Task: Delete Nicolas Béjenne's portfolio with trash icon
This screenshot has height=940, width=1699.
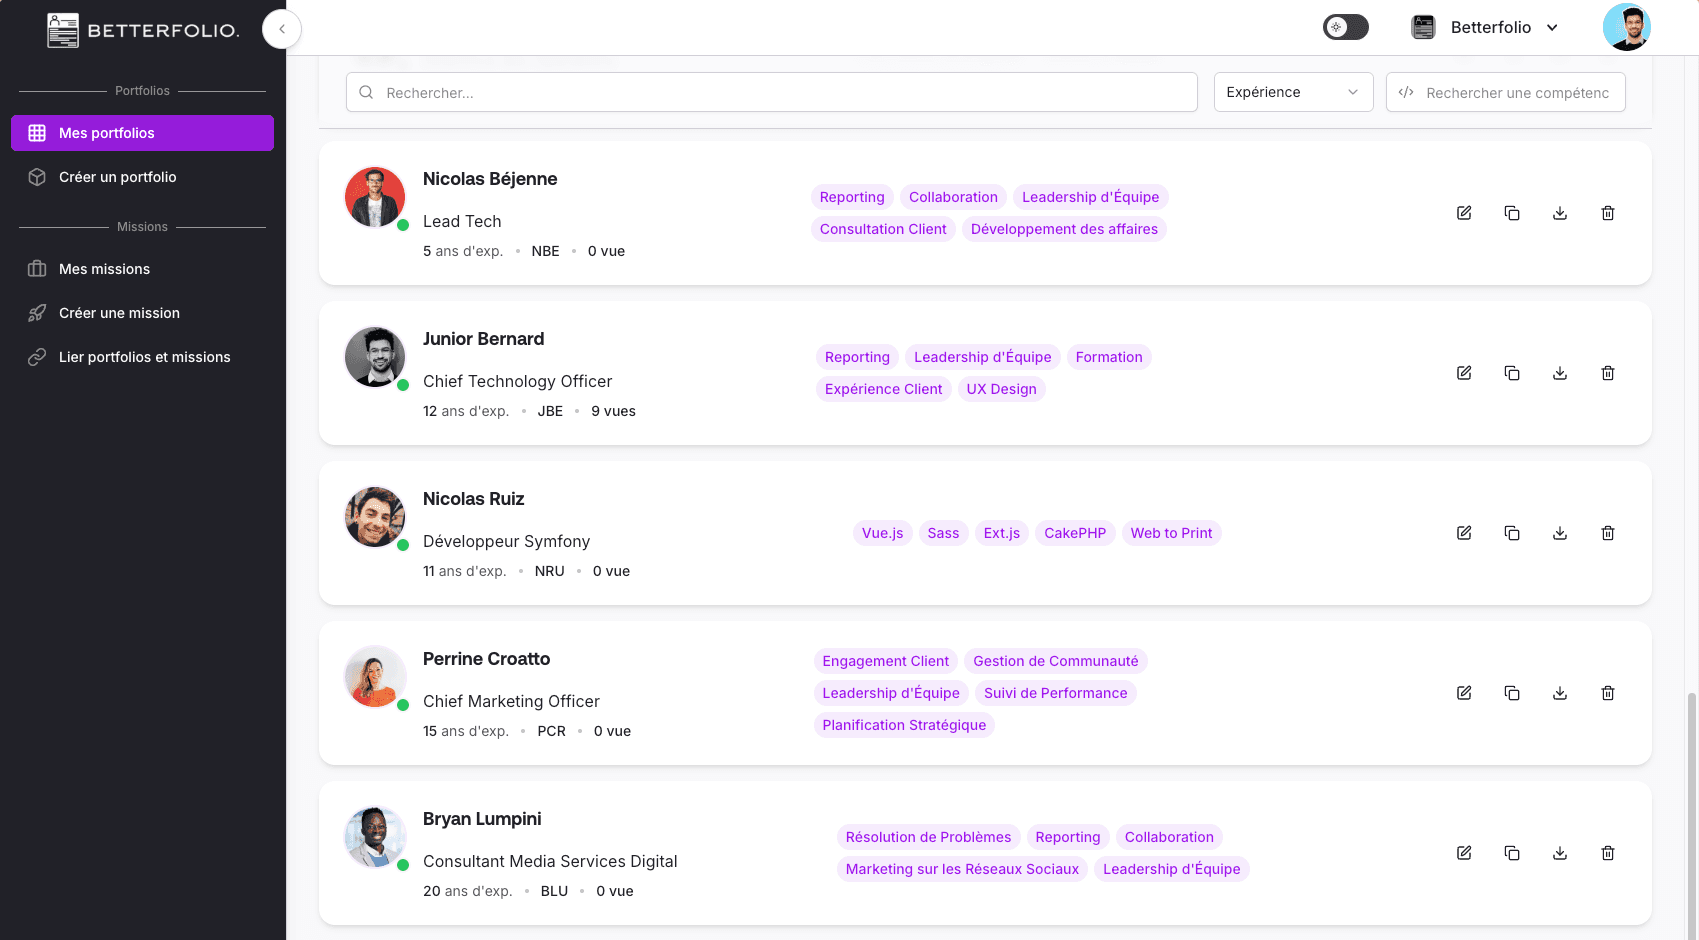Action: [x=1608, y=213]
